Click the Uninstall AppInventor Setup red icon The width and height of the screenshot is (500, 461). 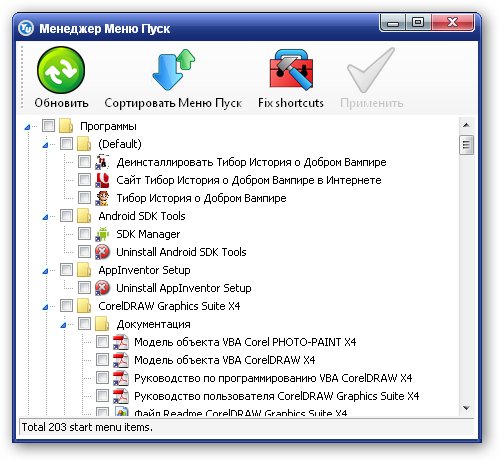[102, 288]
